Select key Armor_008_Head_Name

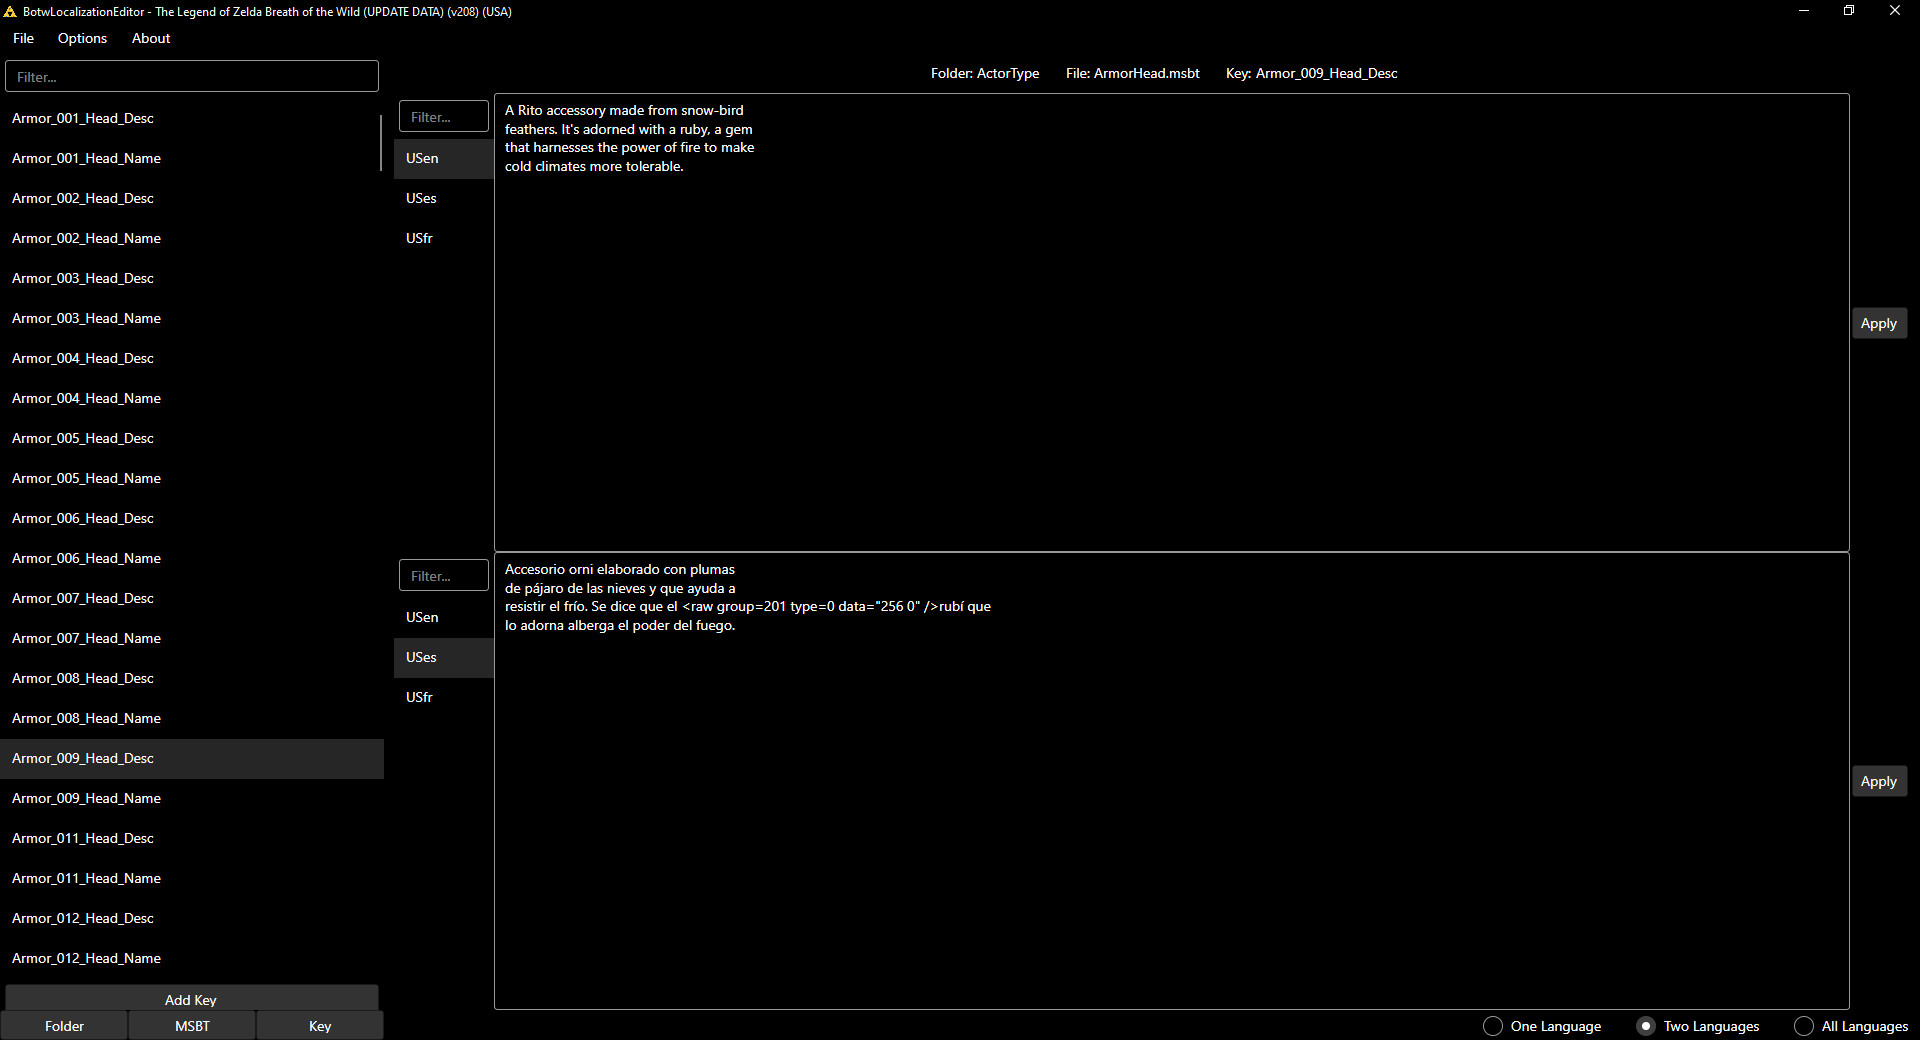[192, 718]
